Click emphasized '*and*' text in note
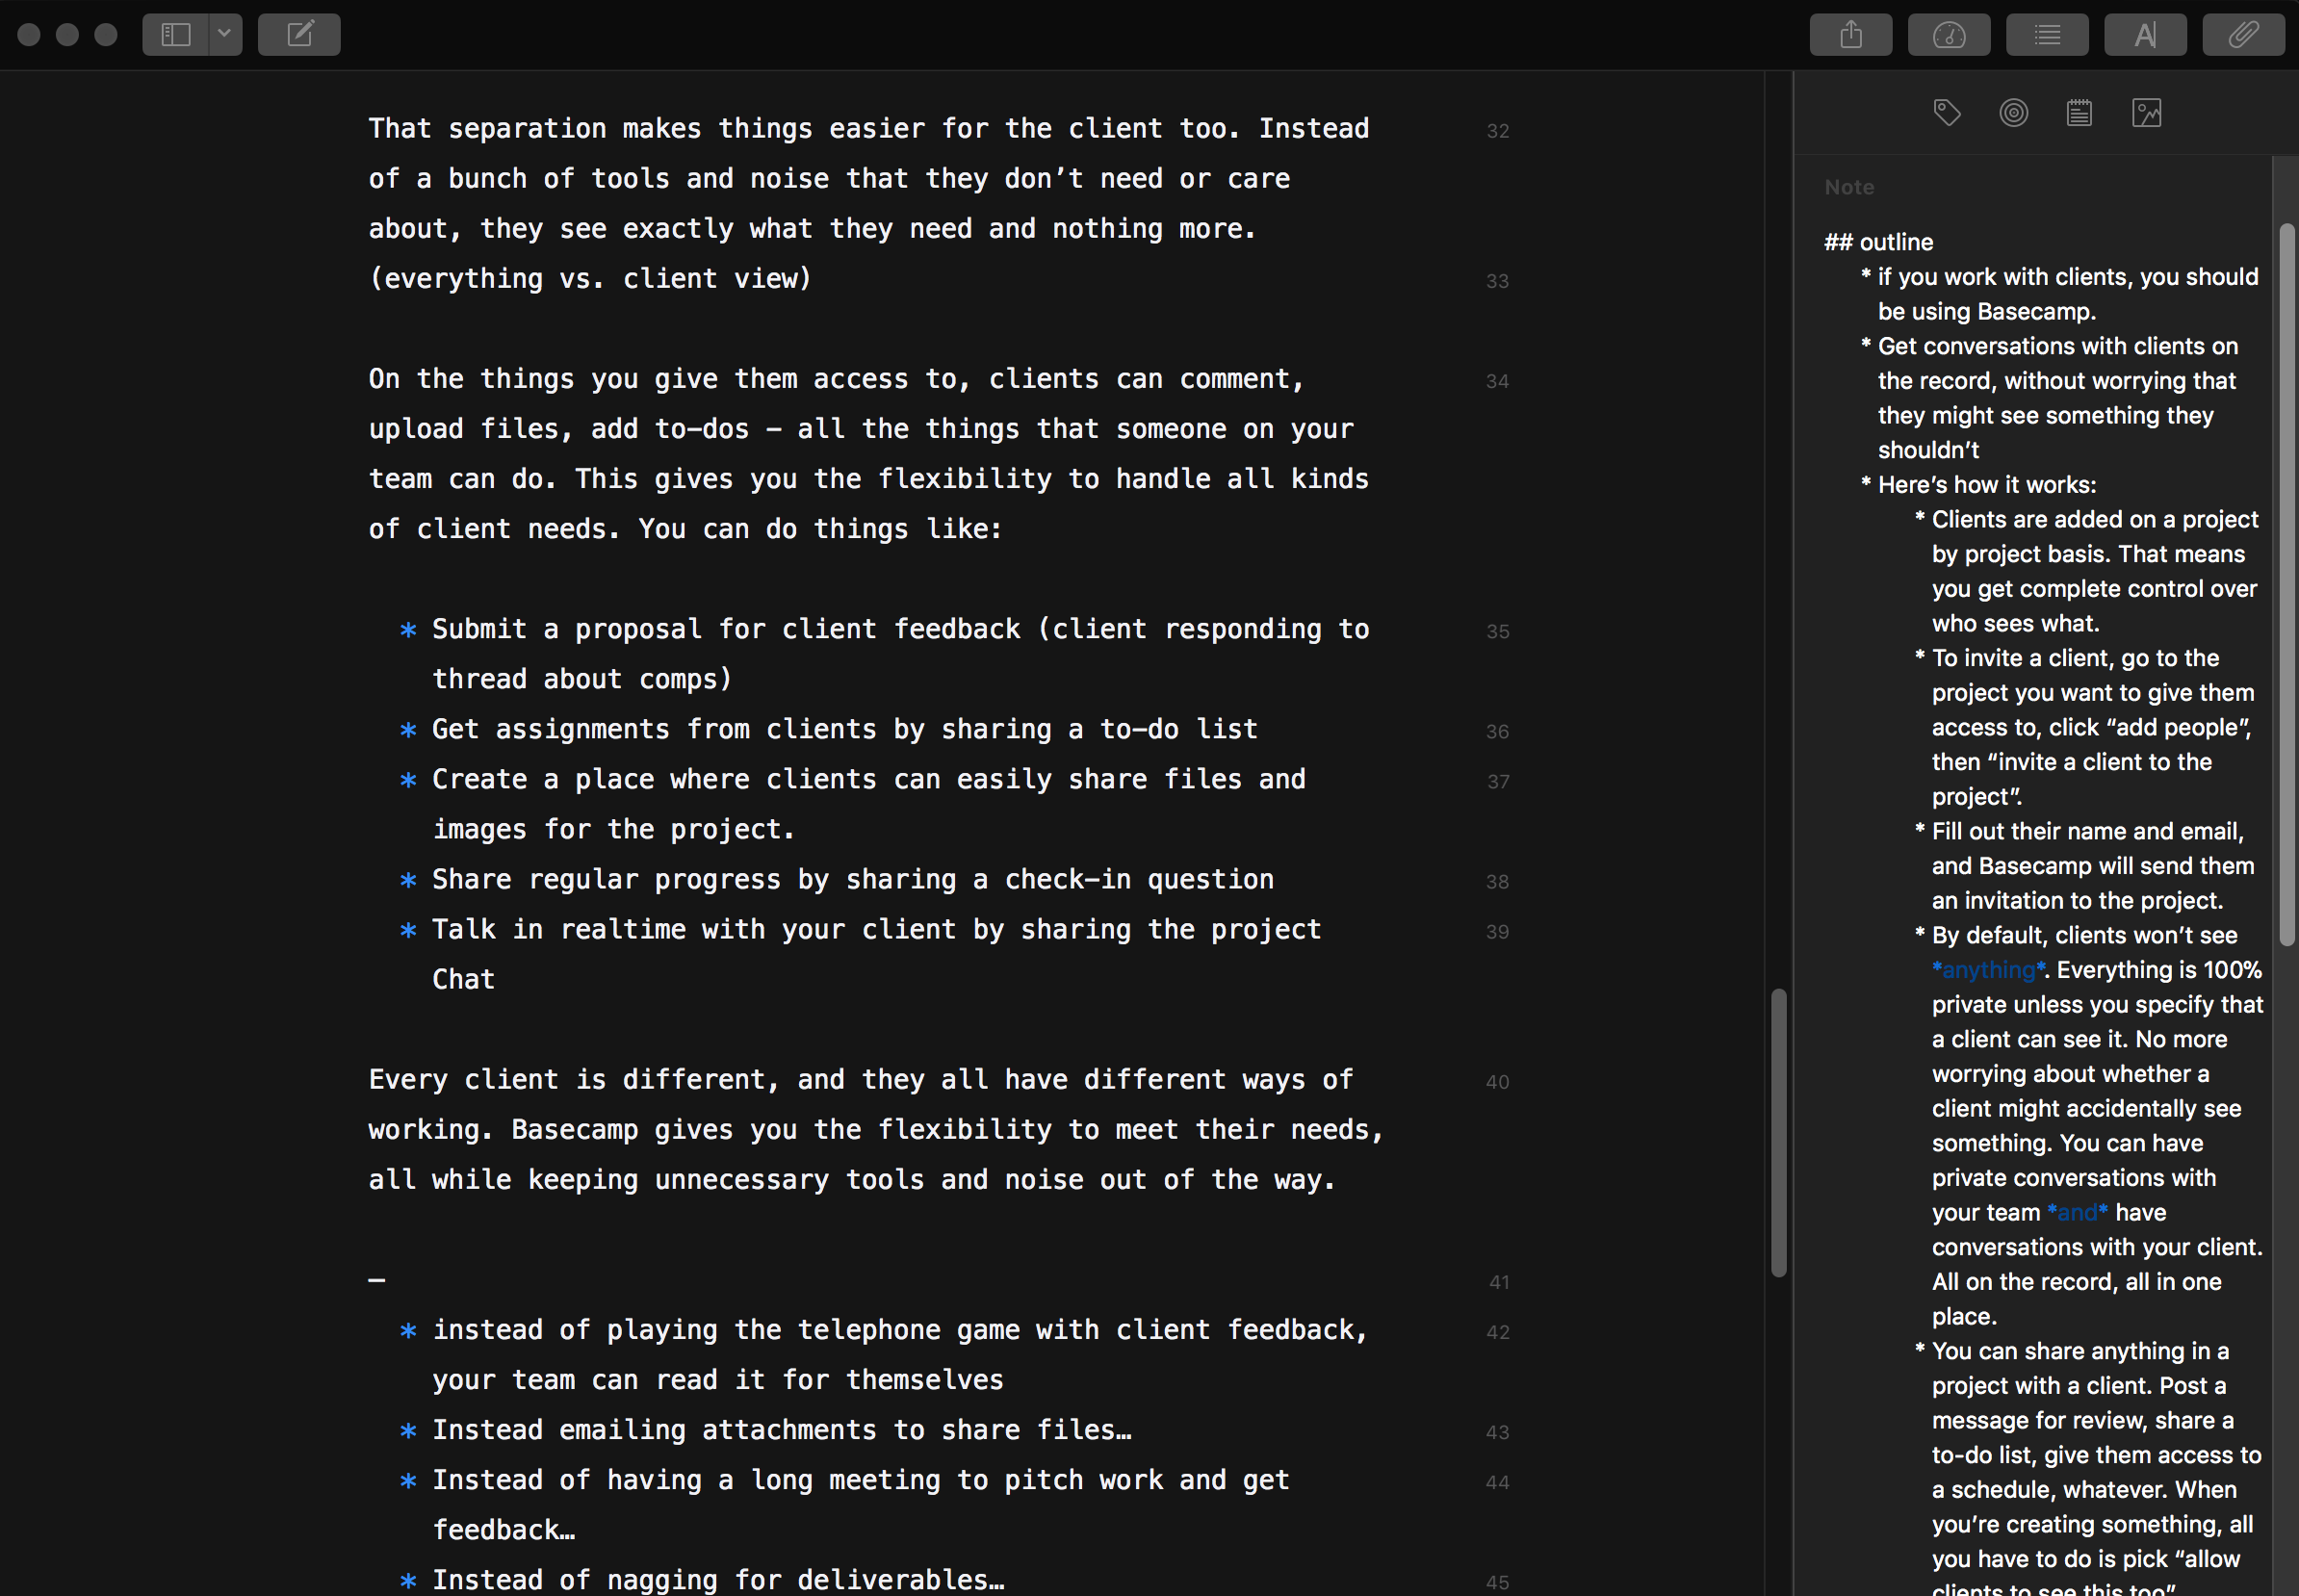Viewport: 2299px width, 1596px height. (2077, 1212)
